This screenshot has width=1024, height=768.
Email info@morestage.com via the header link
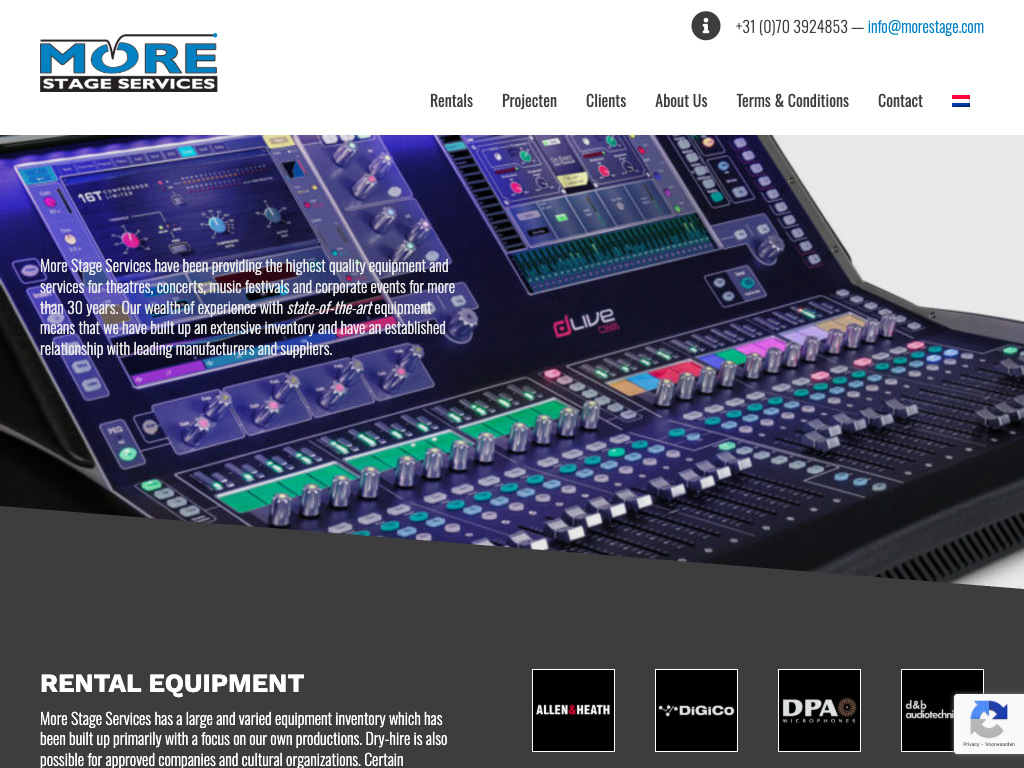click(x=925, y=27)
